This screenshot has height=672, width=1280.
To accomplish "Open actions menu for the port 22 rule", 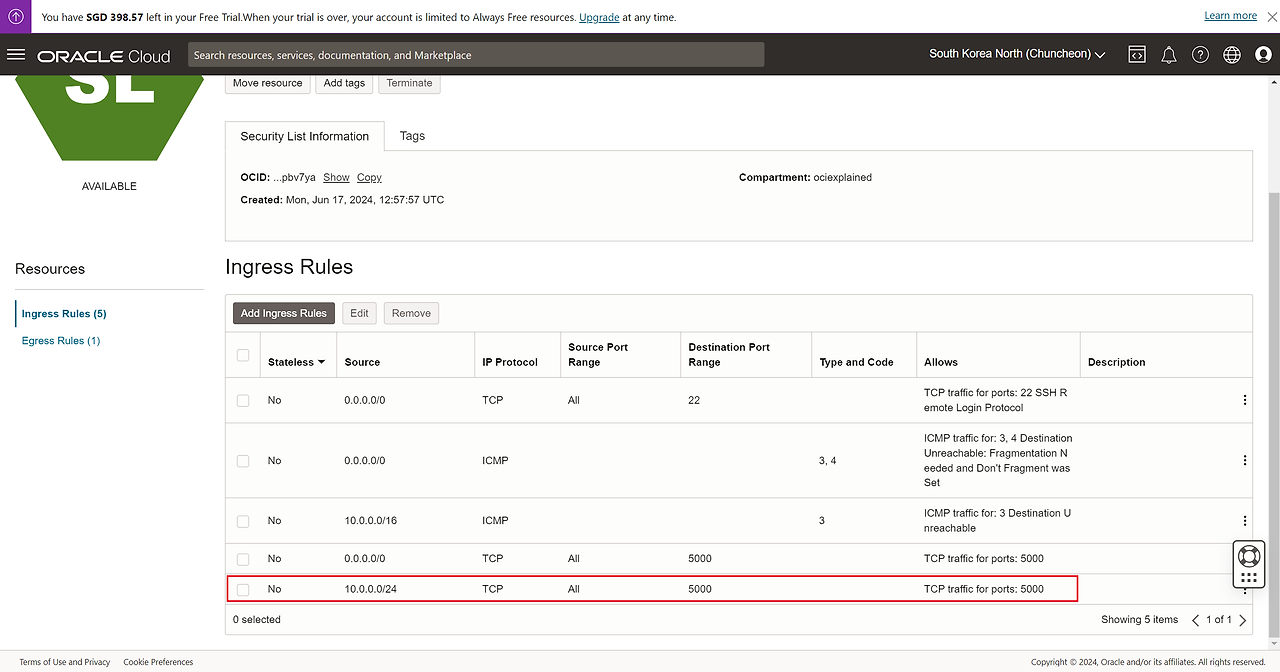I will [1244, 400].
